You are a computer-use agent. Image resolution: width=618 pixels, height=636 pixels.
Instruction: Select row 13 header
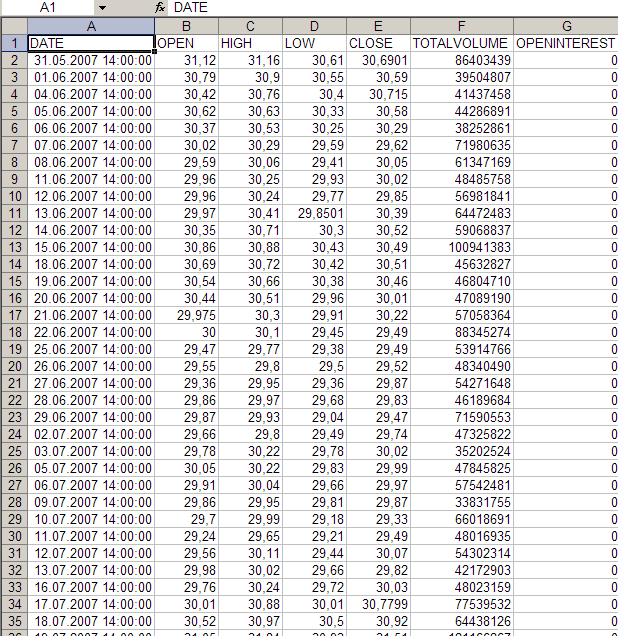(x=13, y=247)
